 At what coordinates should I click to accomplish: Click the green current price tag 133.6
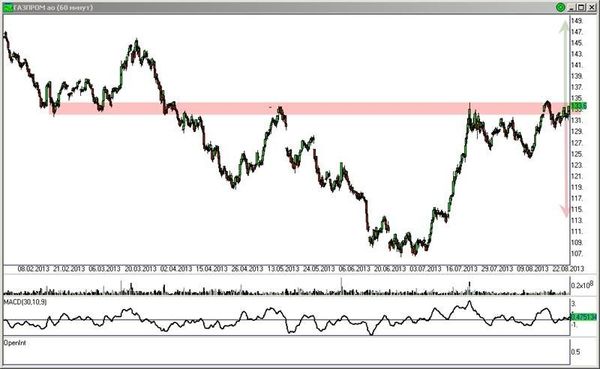click(578, 105)
